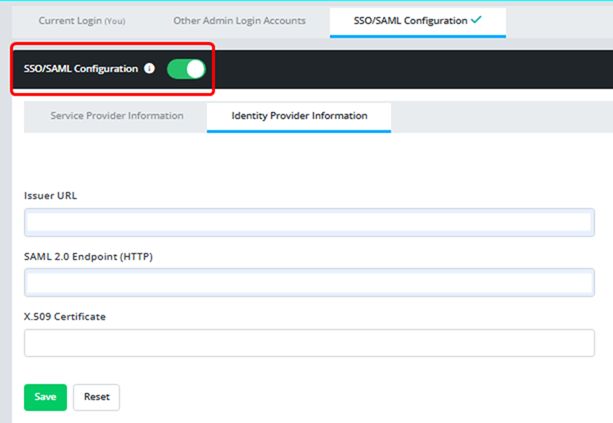The image size is (613, 423).
Task: Open the Other Admin Login Accounts tab
Action: tap(239, 21)
